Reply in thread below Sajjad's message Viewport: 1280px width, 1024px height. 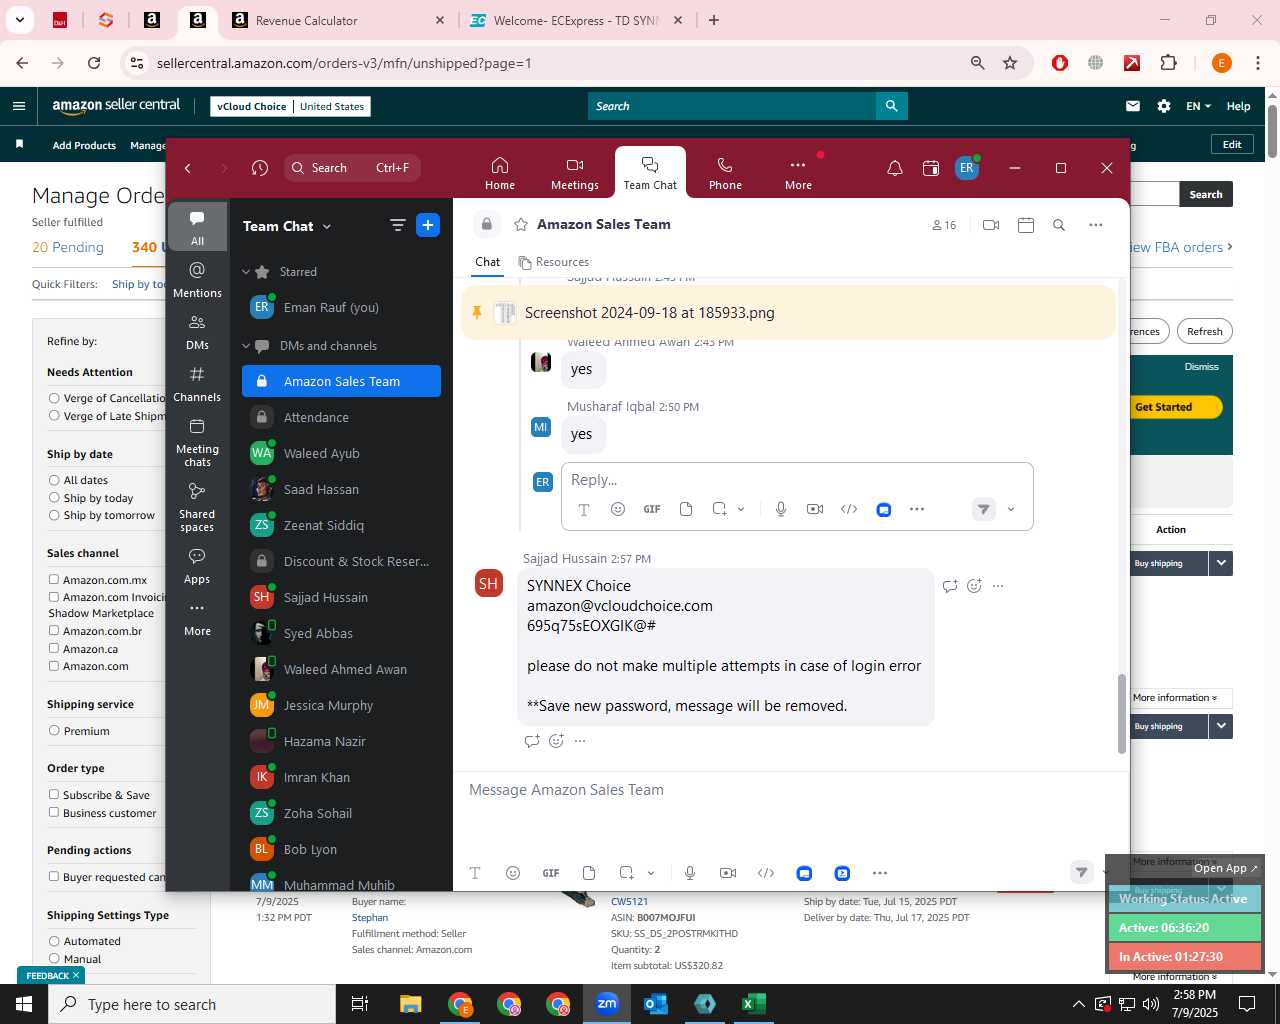click(532, 741)
